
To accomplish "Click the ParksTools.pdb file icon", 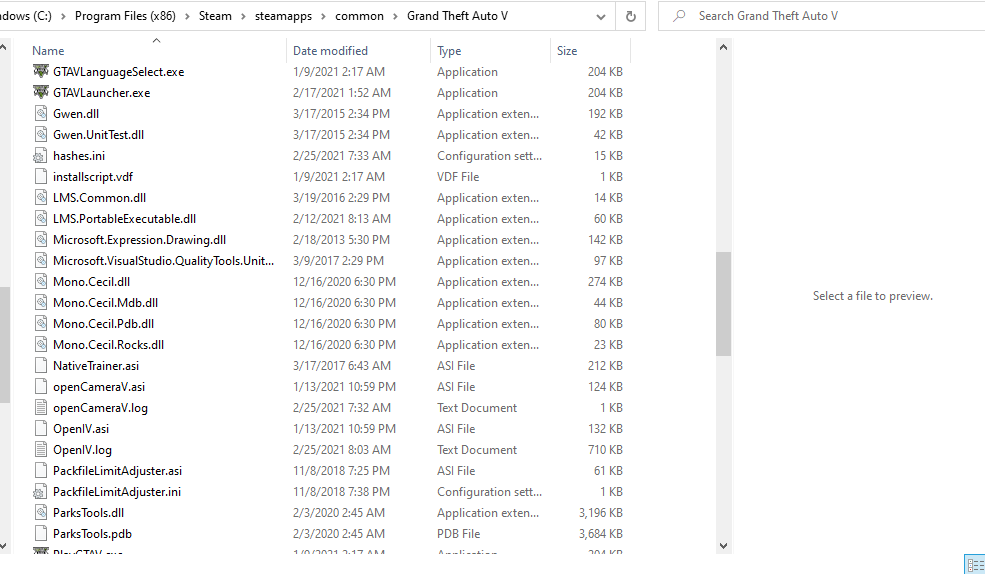I will click(x=41, y=534).
